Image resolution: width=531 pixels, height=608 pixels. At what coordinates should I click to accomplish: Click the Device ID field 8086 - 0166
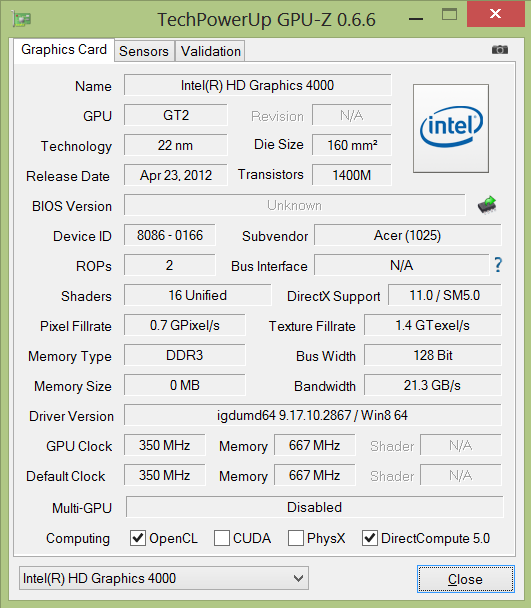coord(170,235)
